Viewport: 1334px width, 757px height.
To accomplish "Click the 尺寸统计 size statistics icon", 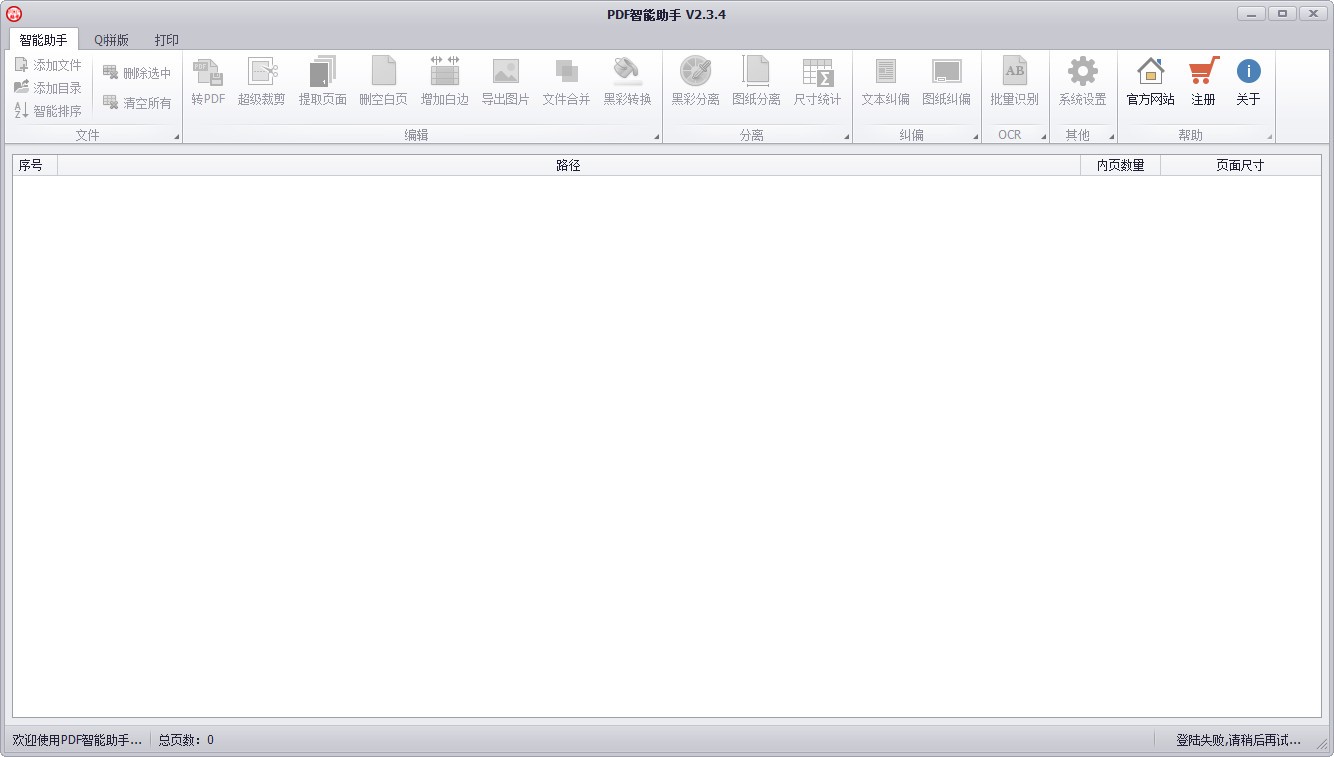I will [x=817, y=72].
